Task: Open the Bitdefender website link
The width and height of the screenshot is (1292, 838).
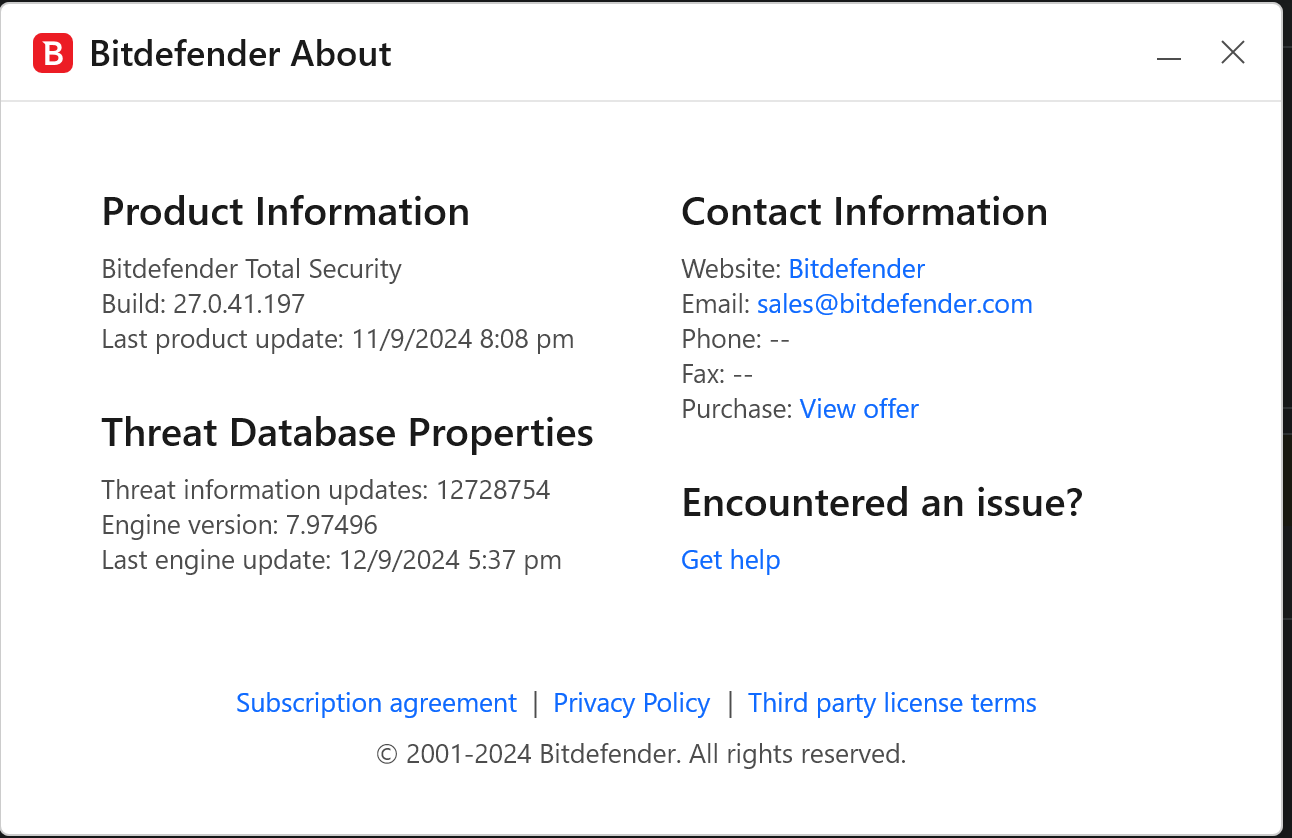Action: (856, 269)
